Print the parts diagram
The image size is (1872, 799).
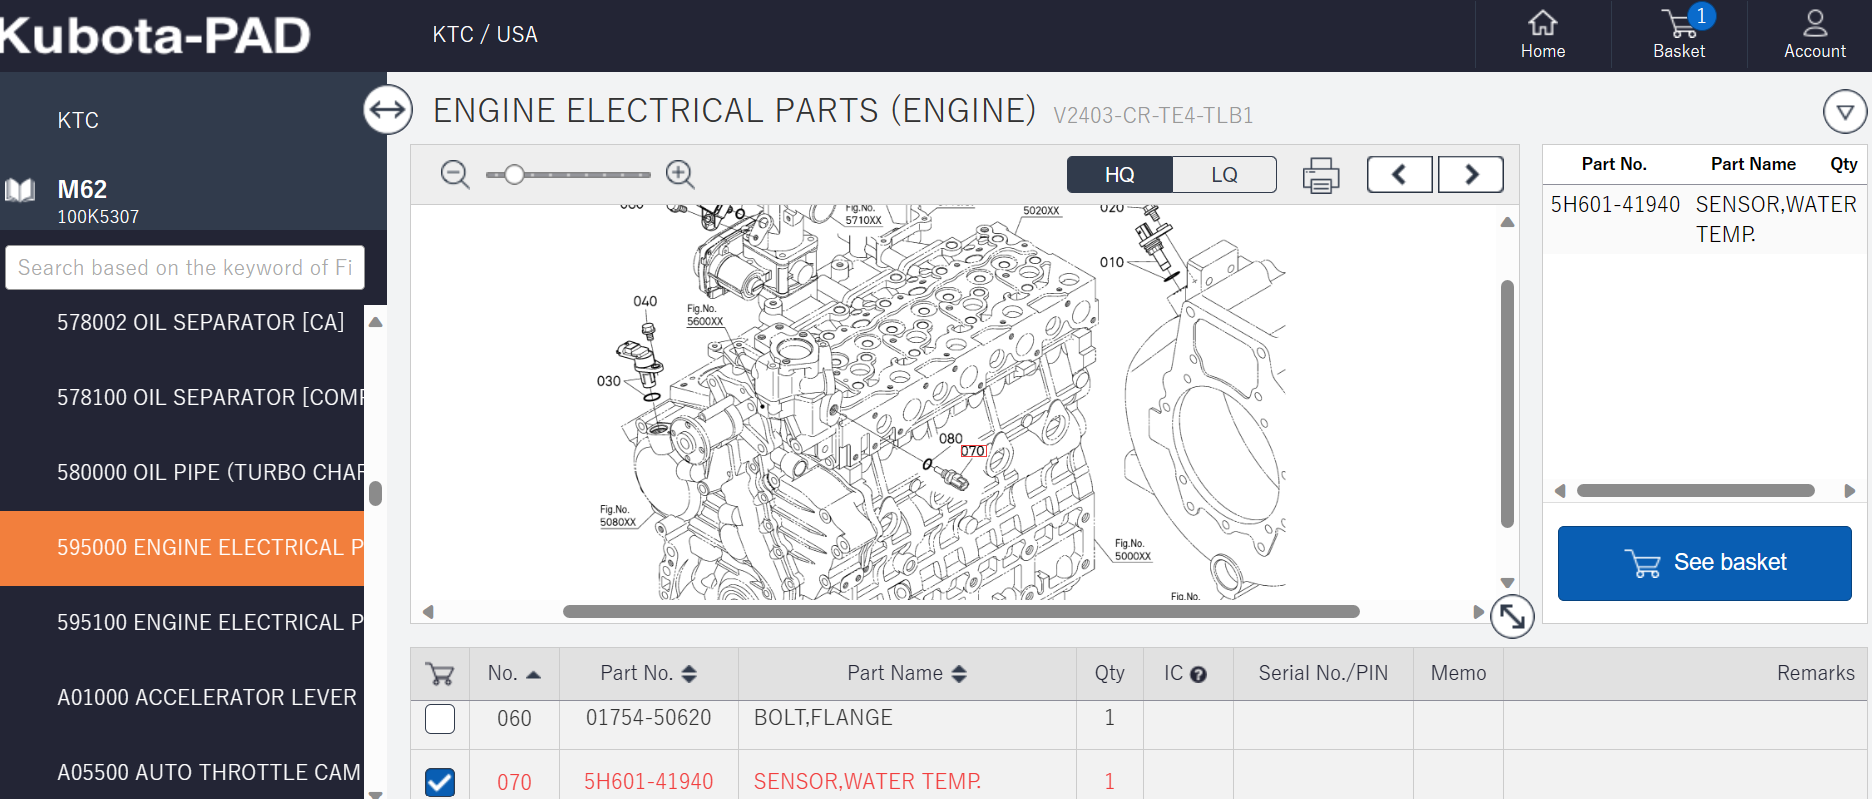tap(1321, 175)
